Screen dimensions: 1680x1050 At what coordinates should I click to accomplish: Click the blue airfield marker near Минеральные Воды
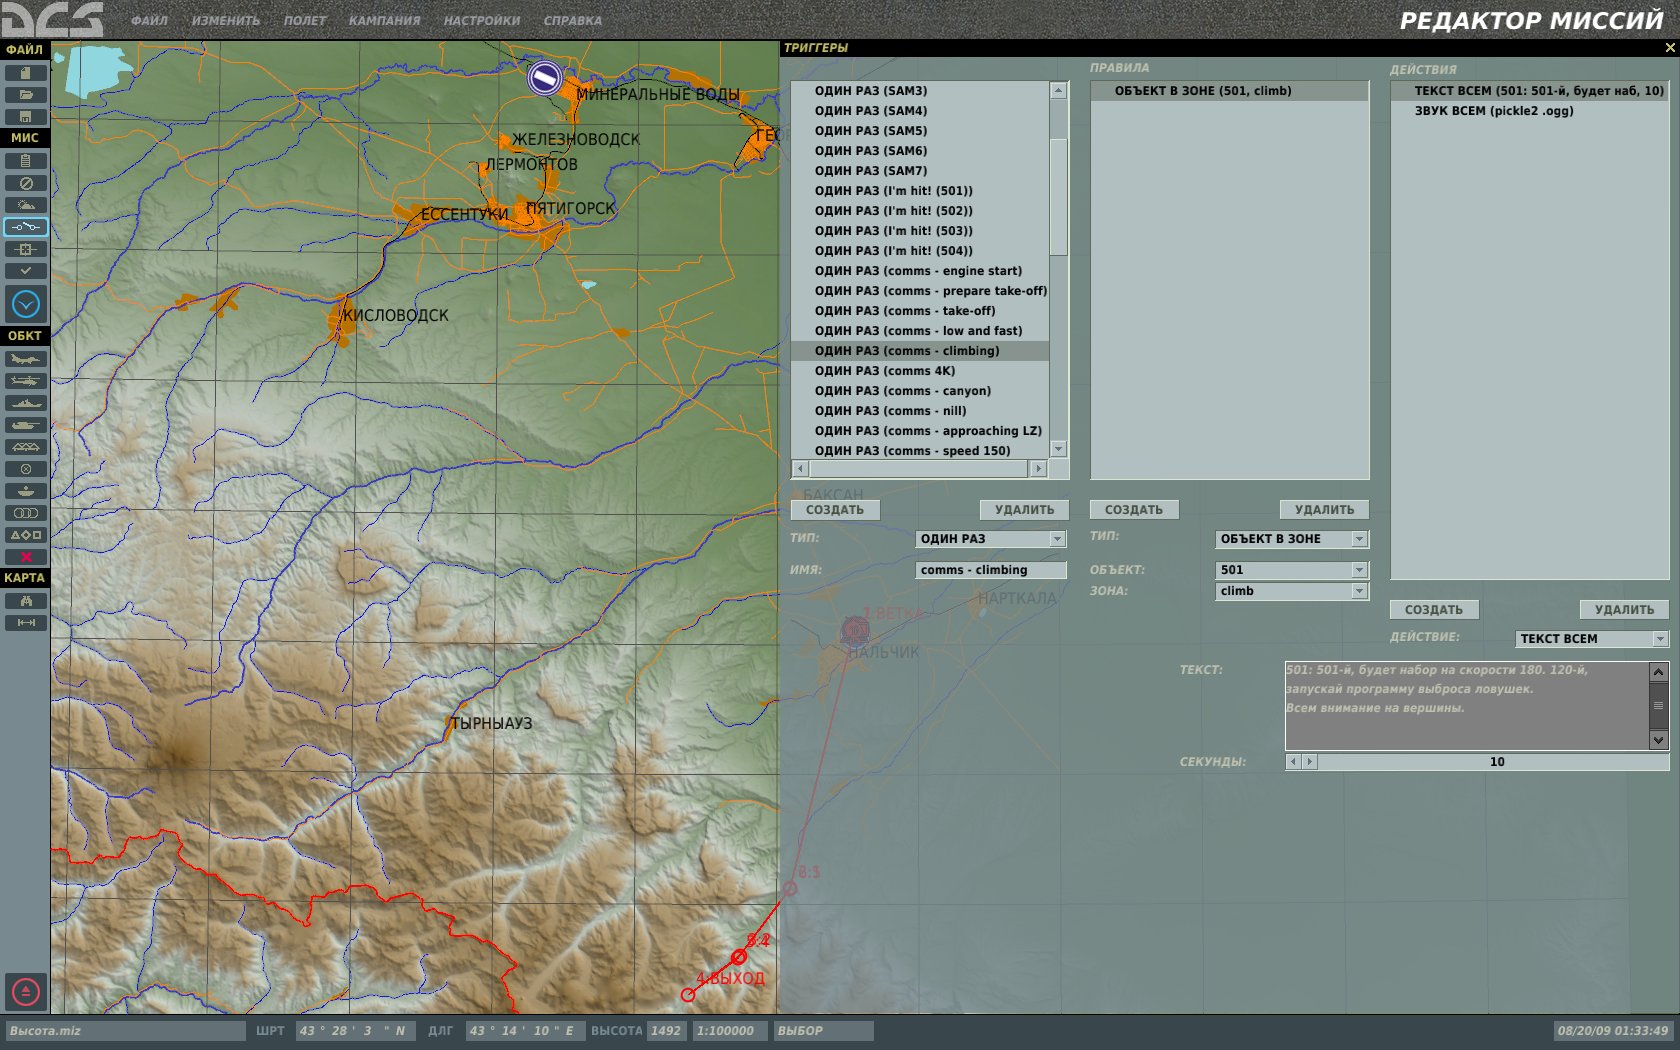pyautogui.click(x=545, y=76)
